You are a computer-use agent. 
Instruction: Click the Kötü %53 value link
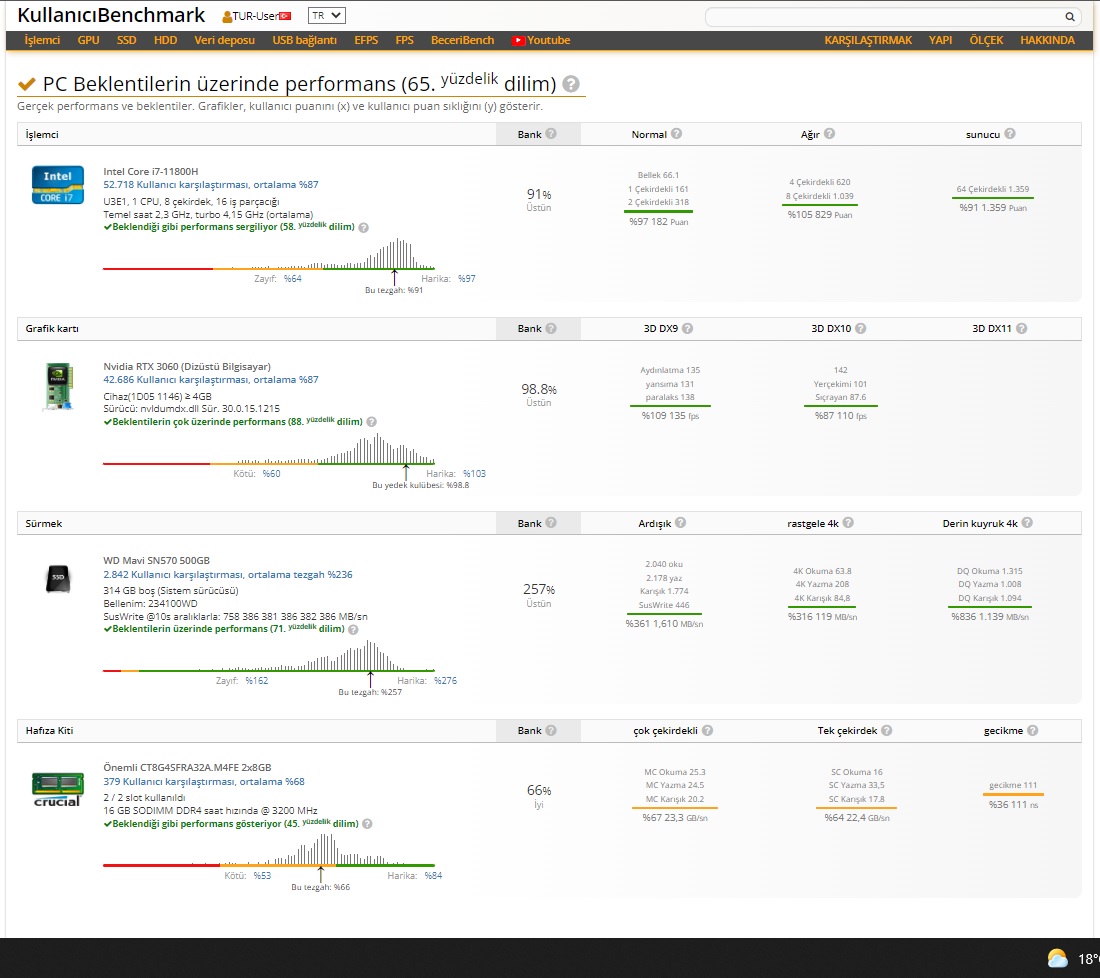(262, 876)
